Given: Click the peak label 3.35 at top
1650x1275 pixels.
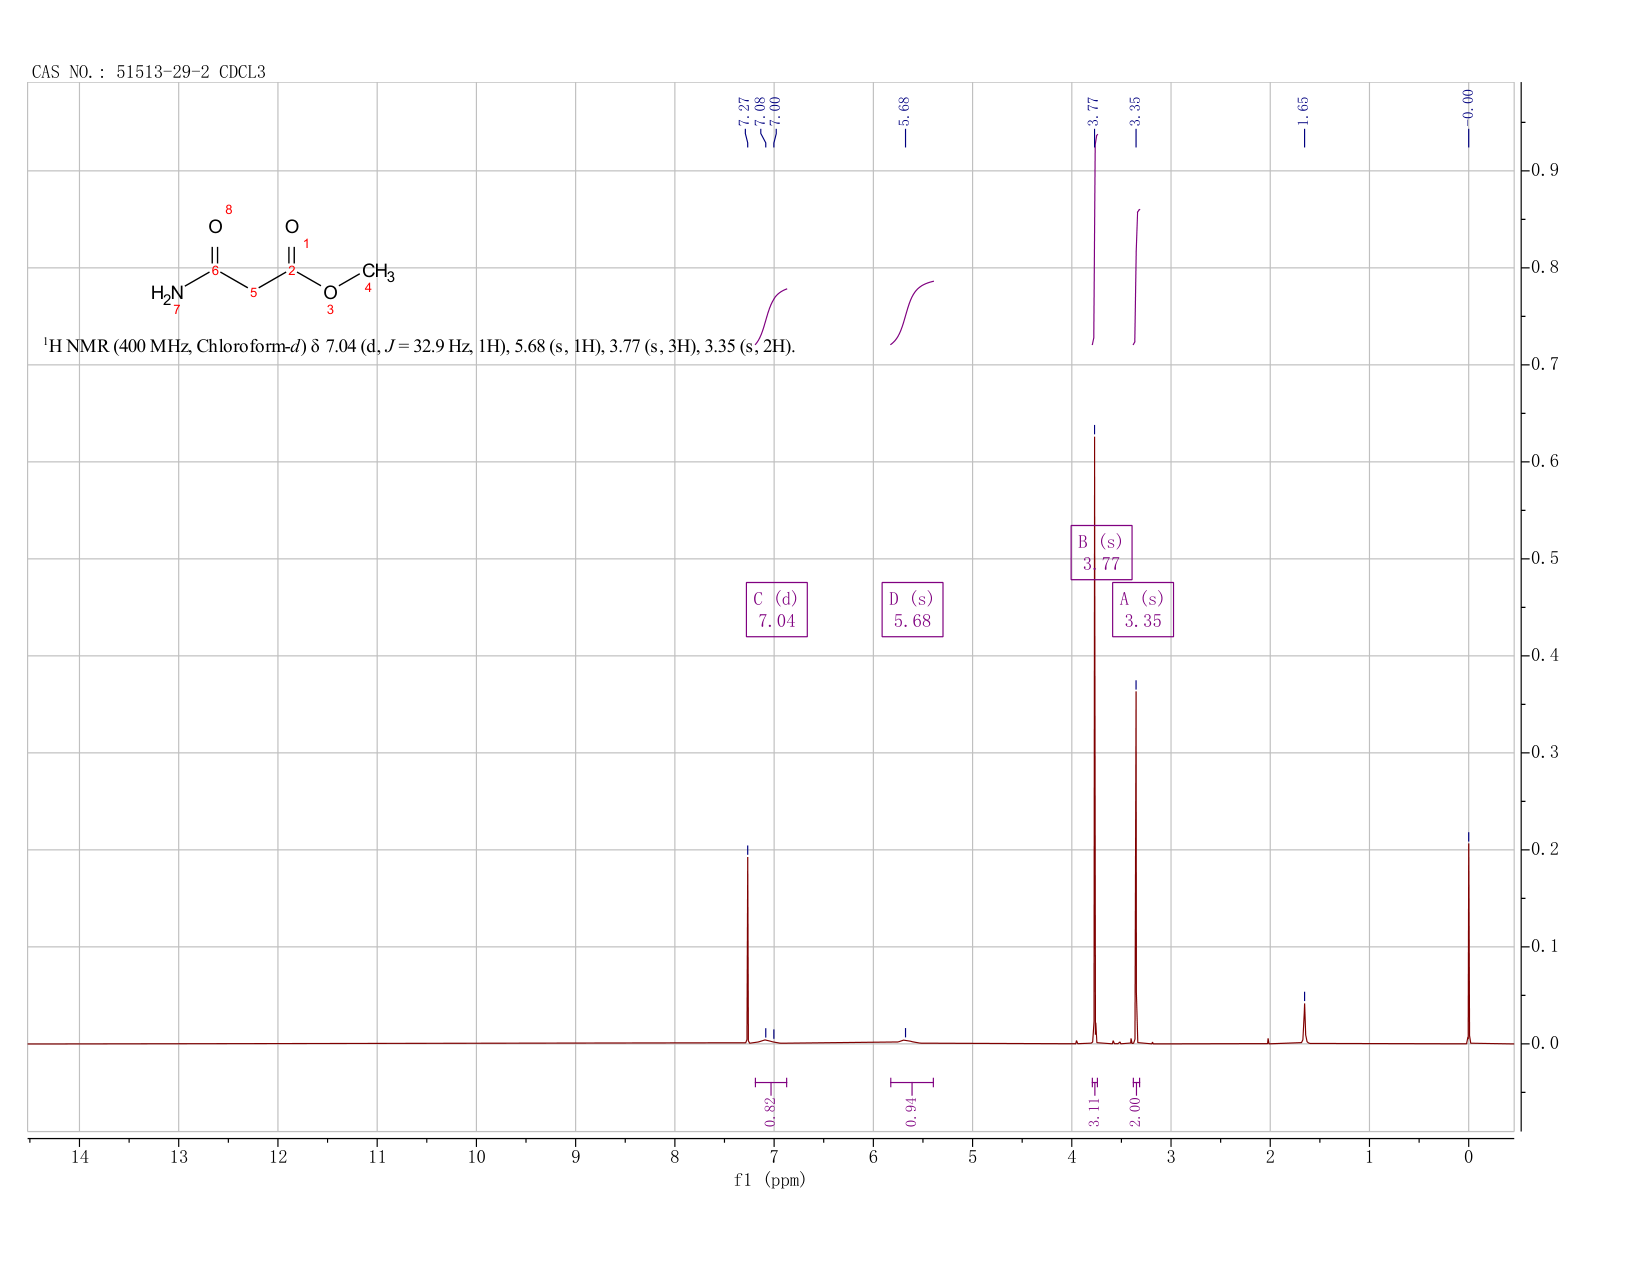Looking at the screenshot, I should click(x=1136, y=111).
